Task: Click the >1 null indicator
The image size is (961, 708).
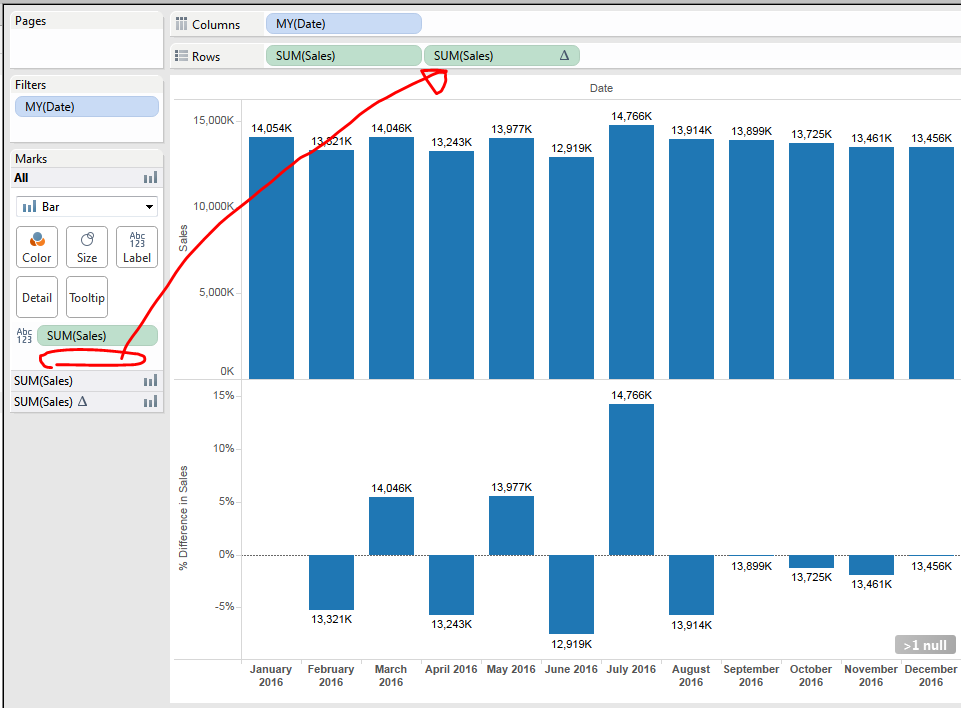Action: click(925, 645)
